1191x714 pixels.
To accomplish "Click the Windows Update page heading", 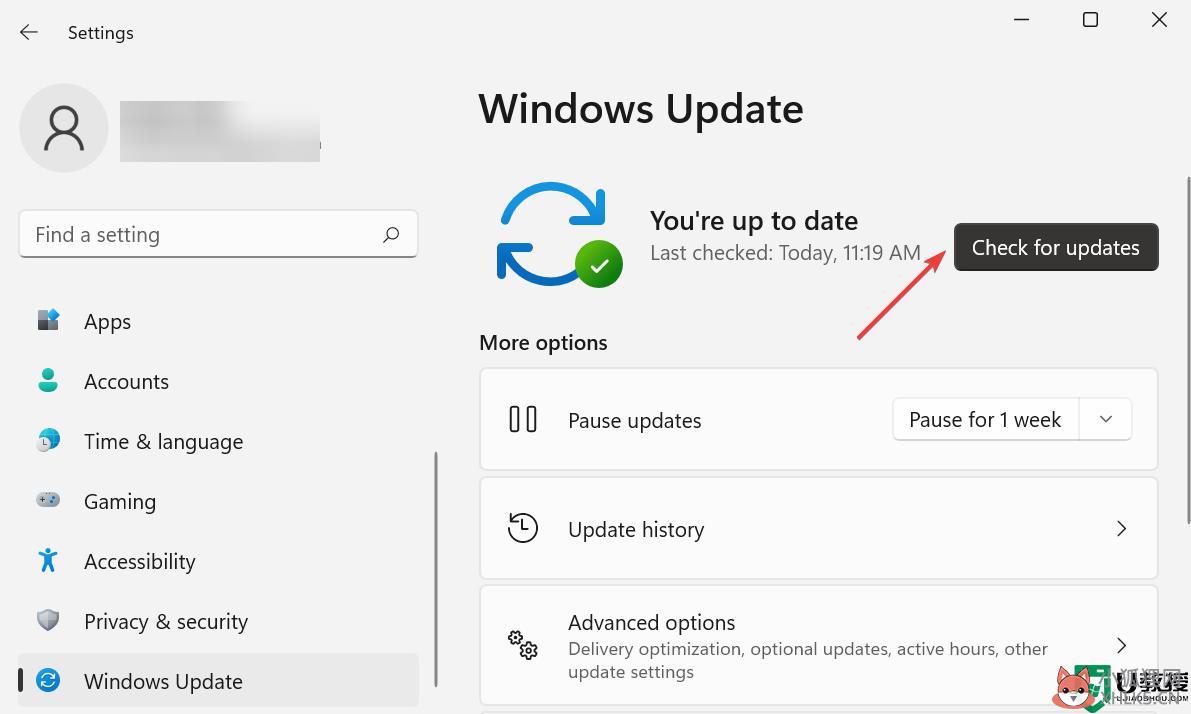I will [641, 110].
